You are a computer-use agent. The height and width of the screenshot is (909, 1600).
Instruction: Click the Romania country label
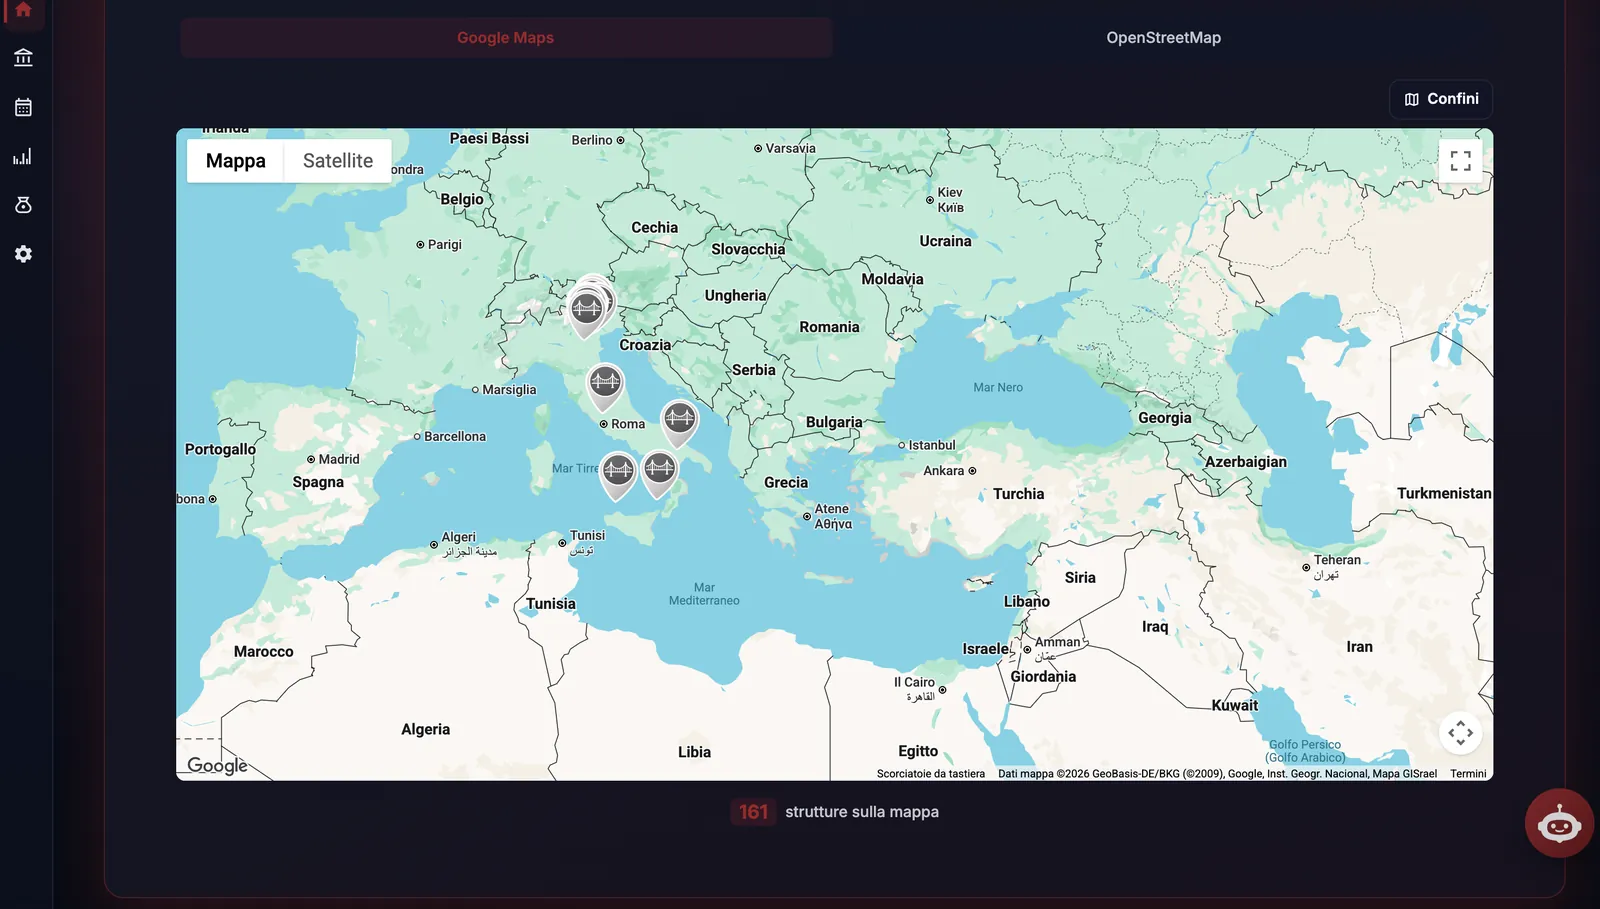829,327
